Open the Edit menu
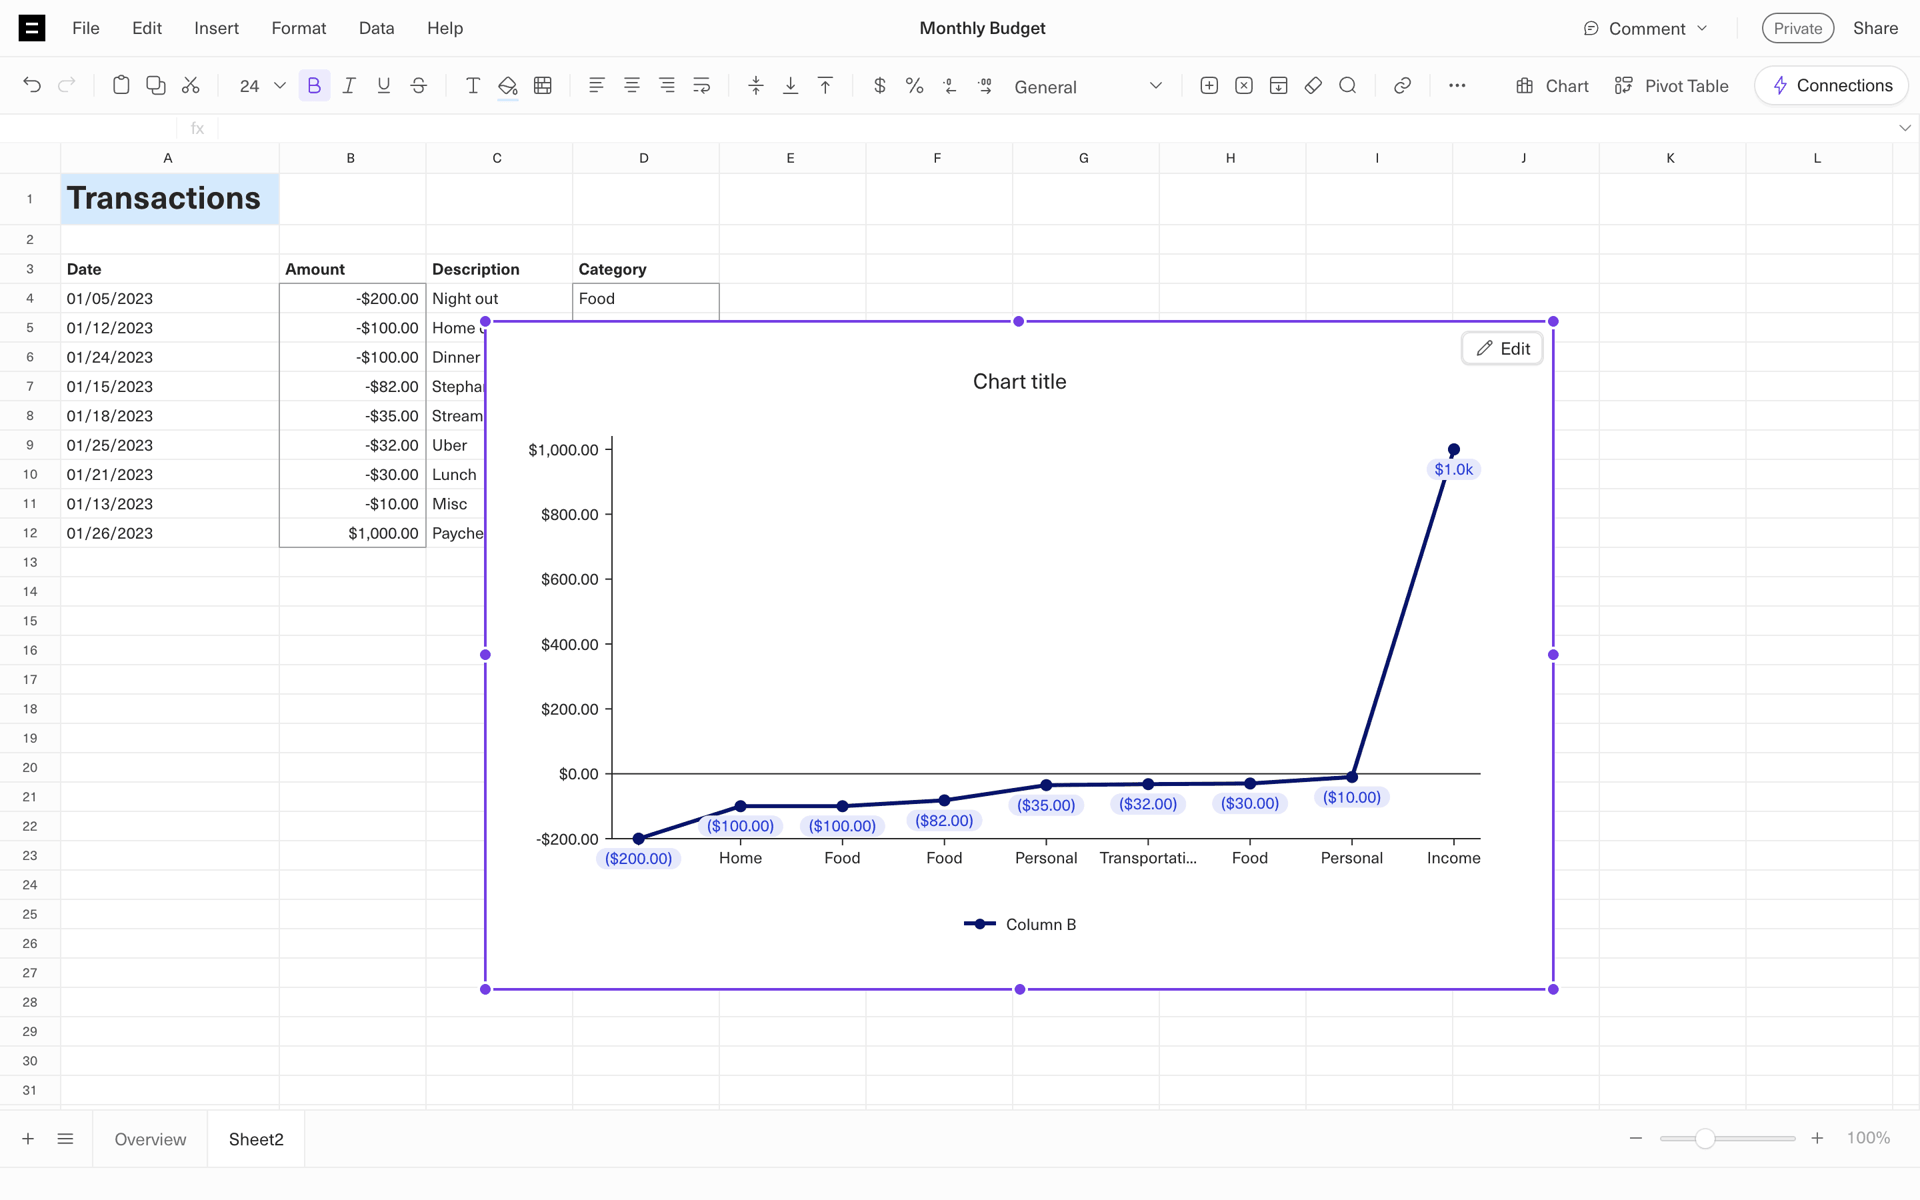This screenshot has width=1920, height=1200. [147, 28]
